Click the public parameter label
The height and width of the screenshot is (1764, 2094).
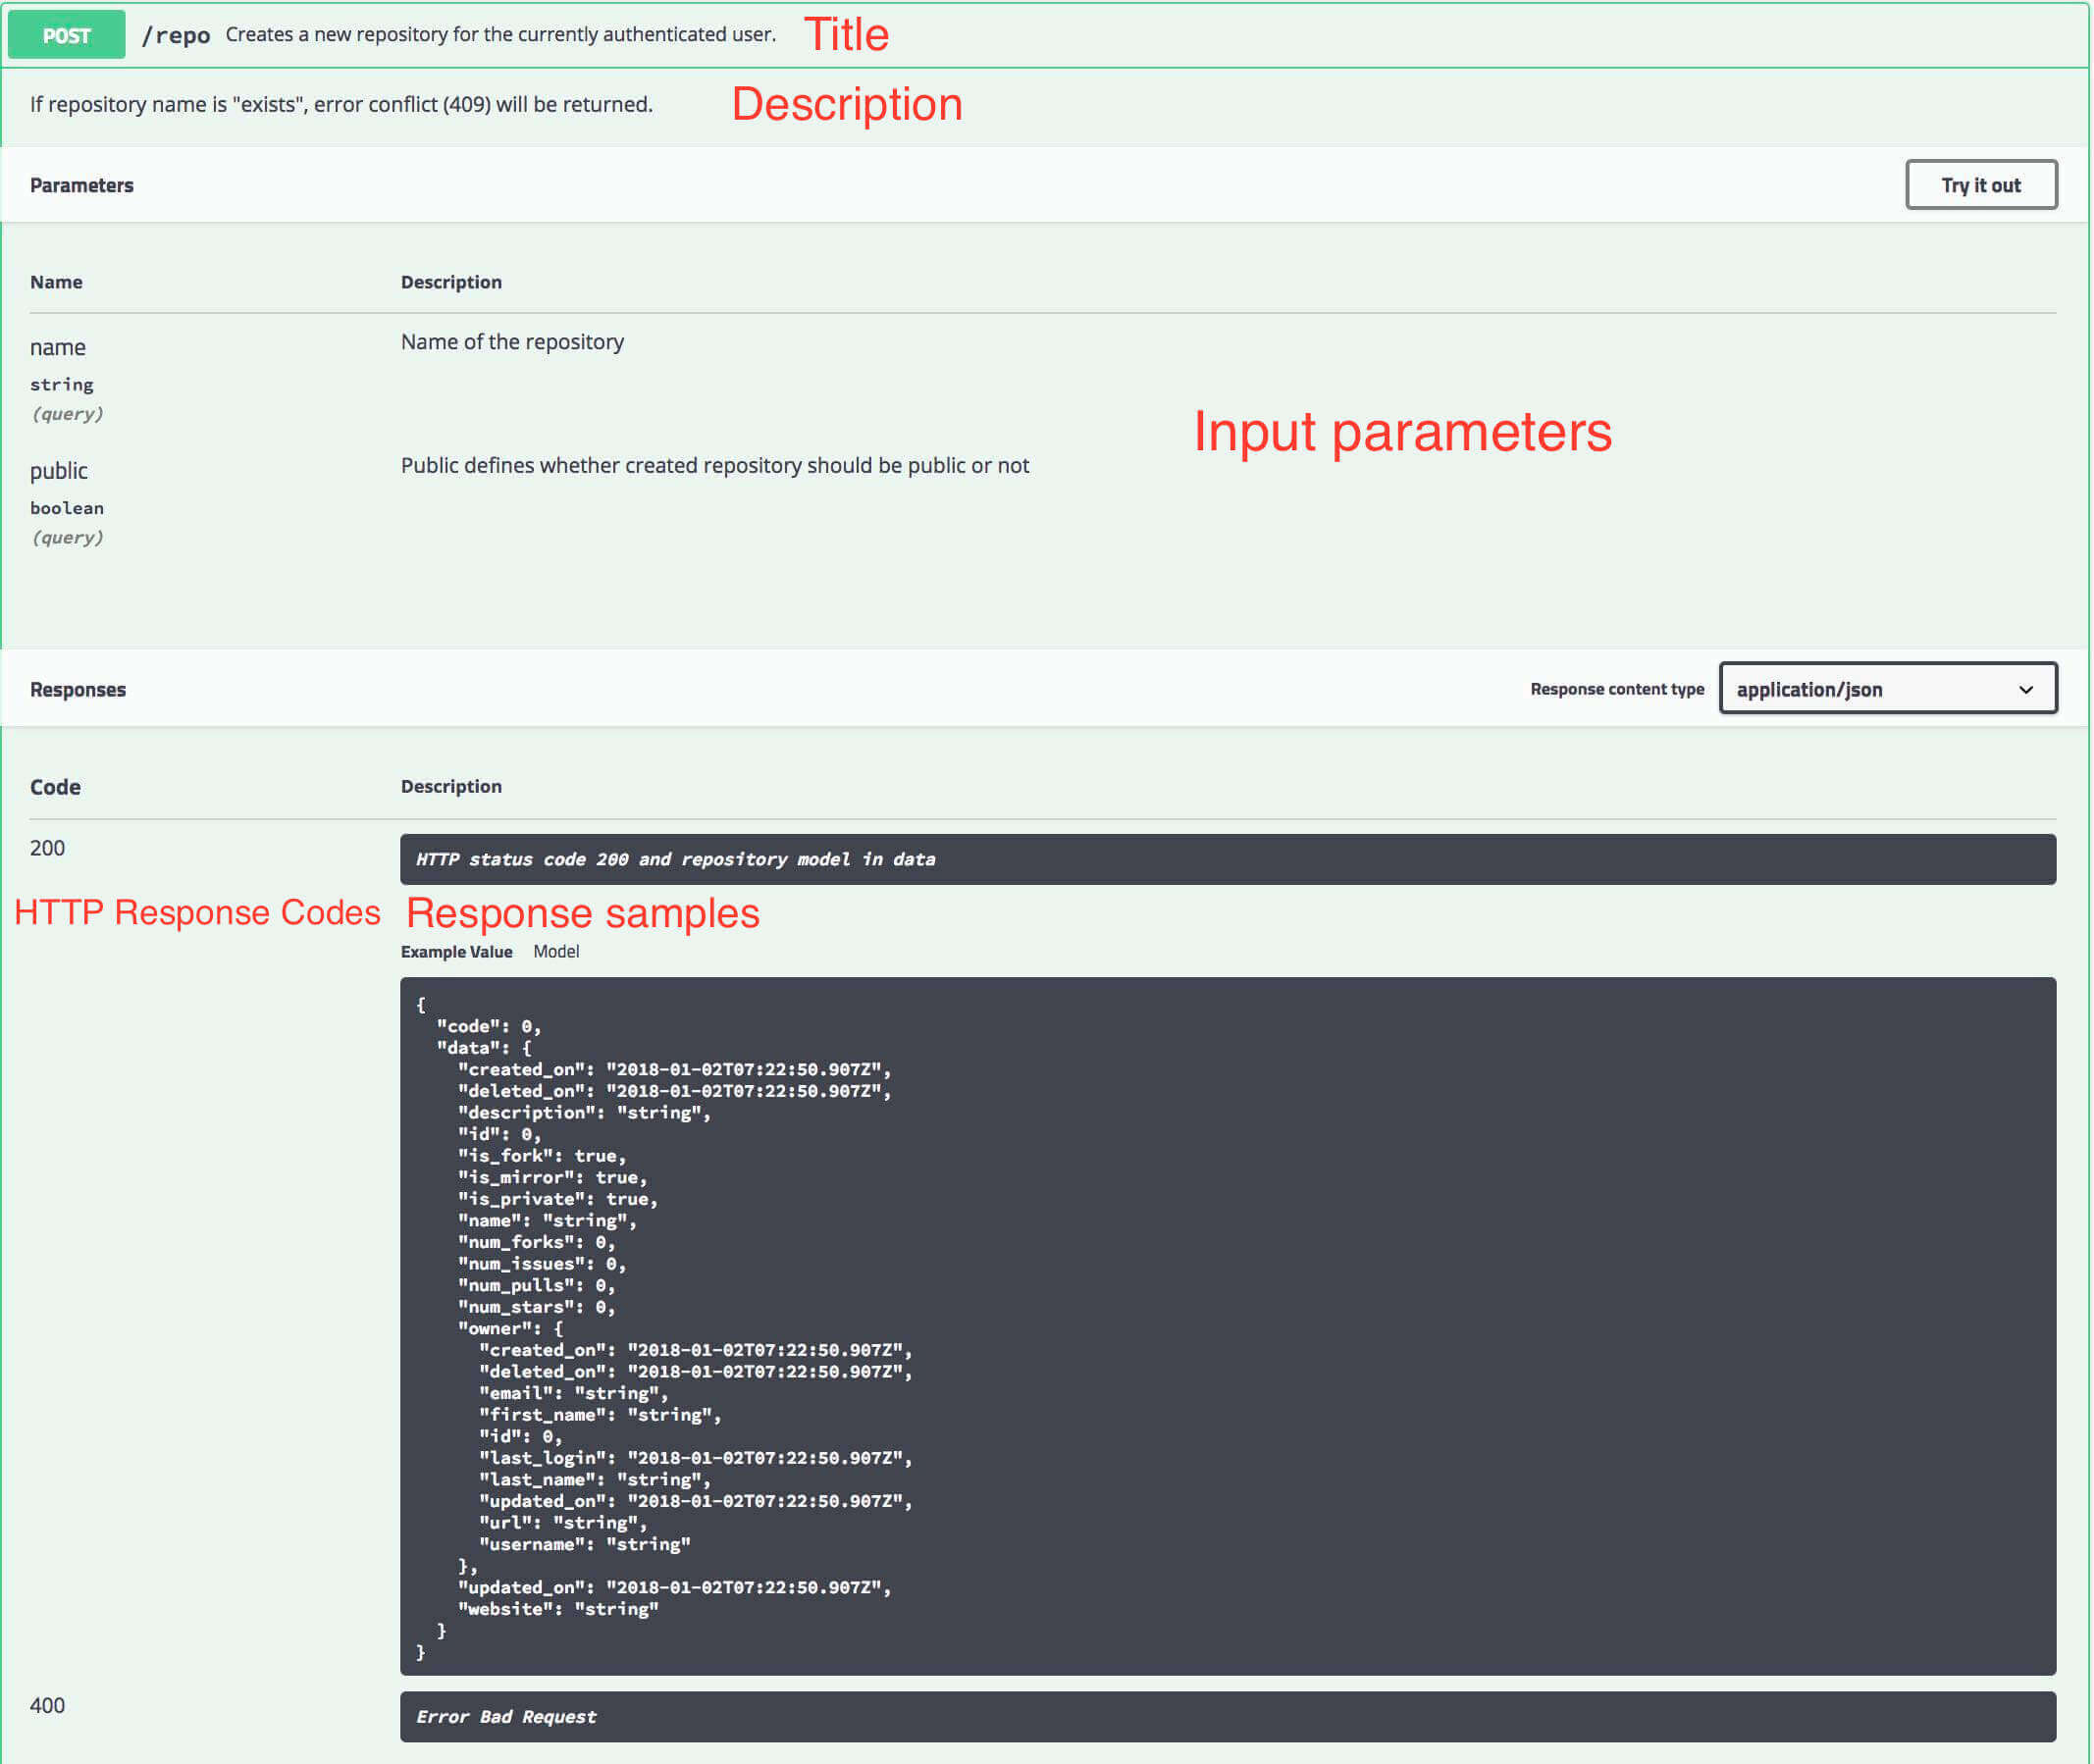click(59, 471)
